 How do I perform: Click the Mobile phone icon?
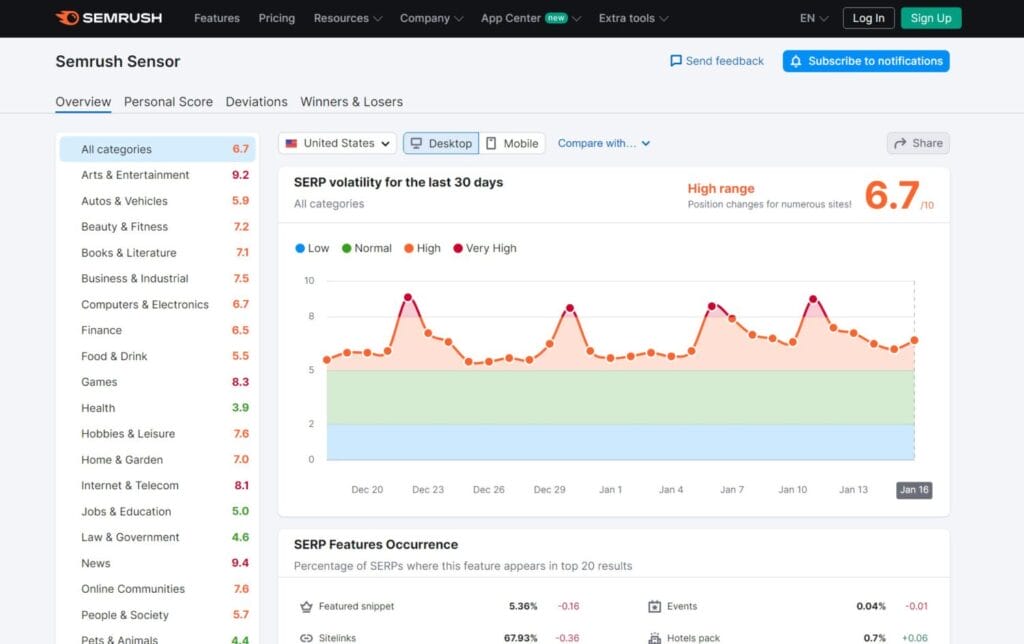point(491,143)
